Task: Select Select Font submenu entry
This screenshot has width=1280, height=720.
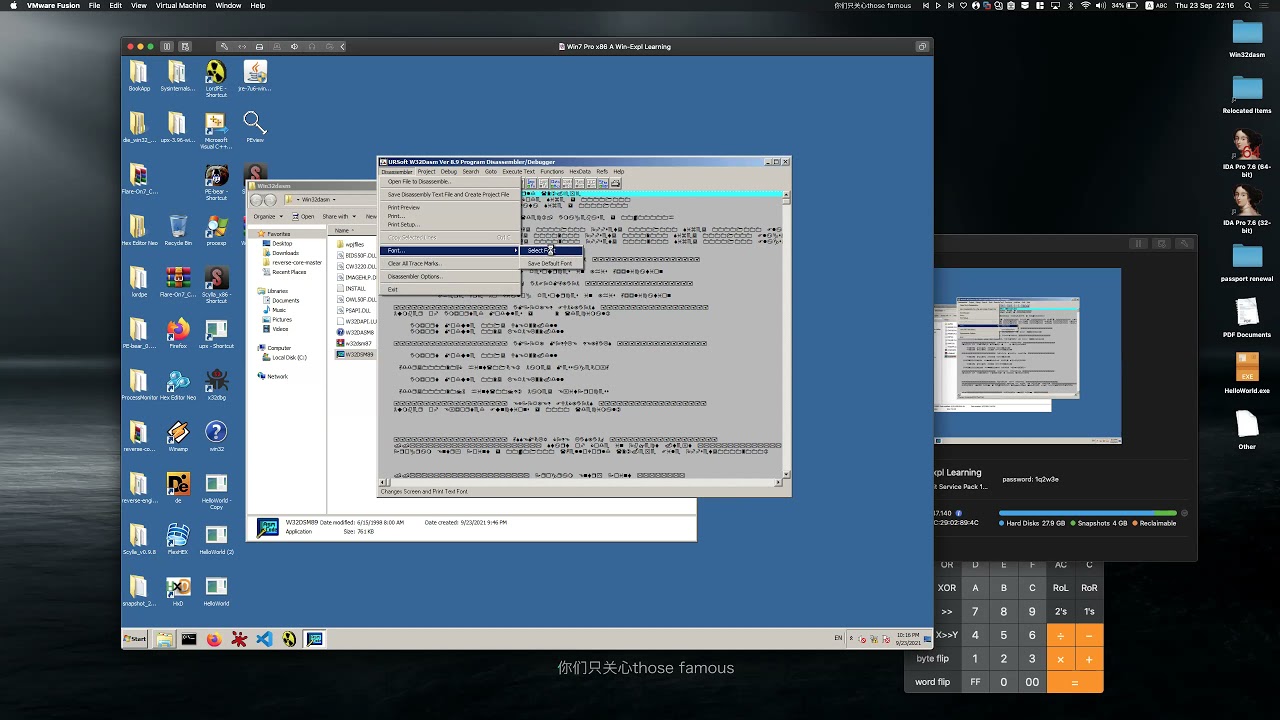Action: pos(551,250)
